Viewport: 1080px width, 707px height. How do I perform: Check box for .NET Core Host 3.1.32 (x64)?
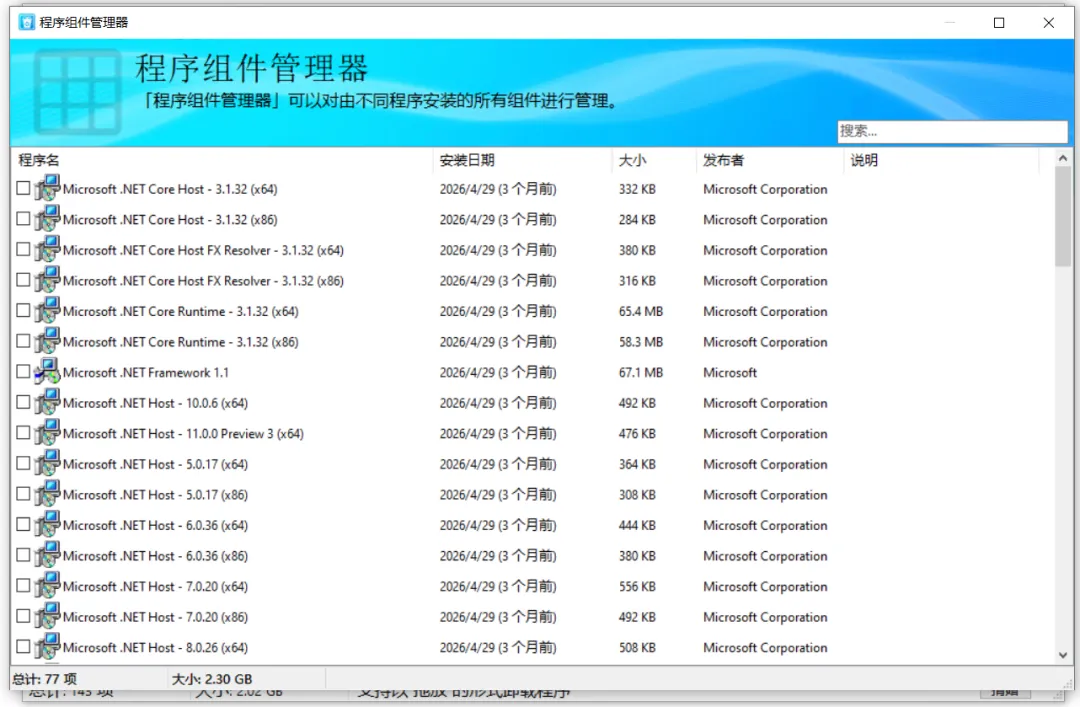coord(23,188)
